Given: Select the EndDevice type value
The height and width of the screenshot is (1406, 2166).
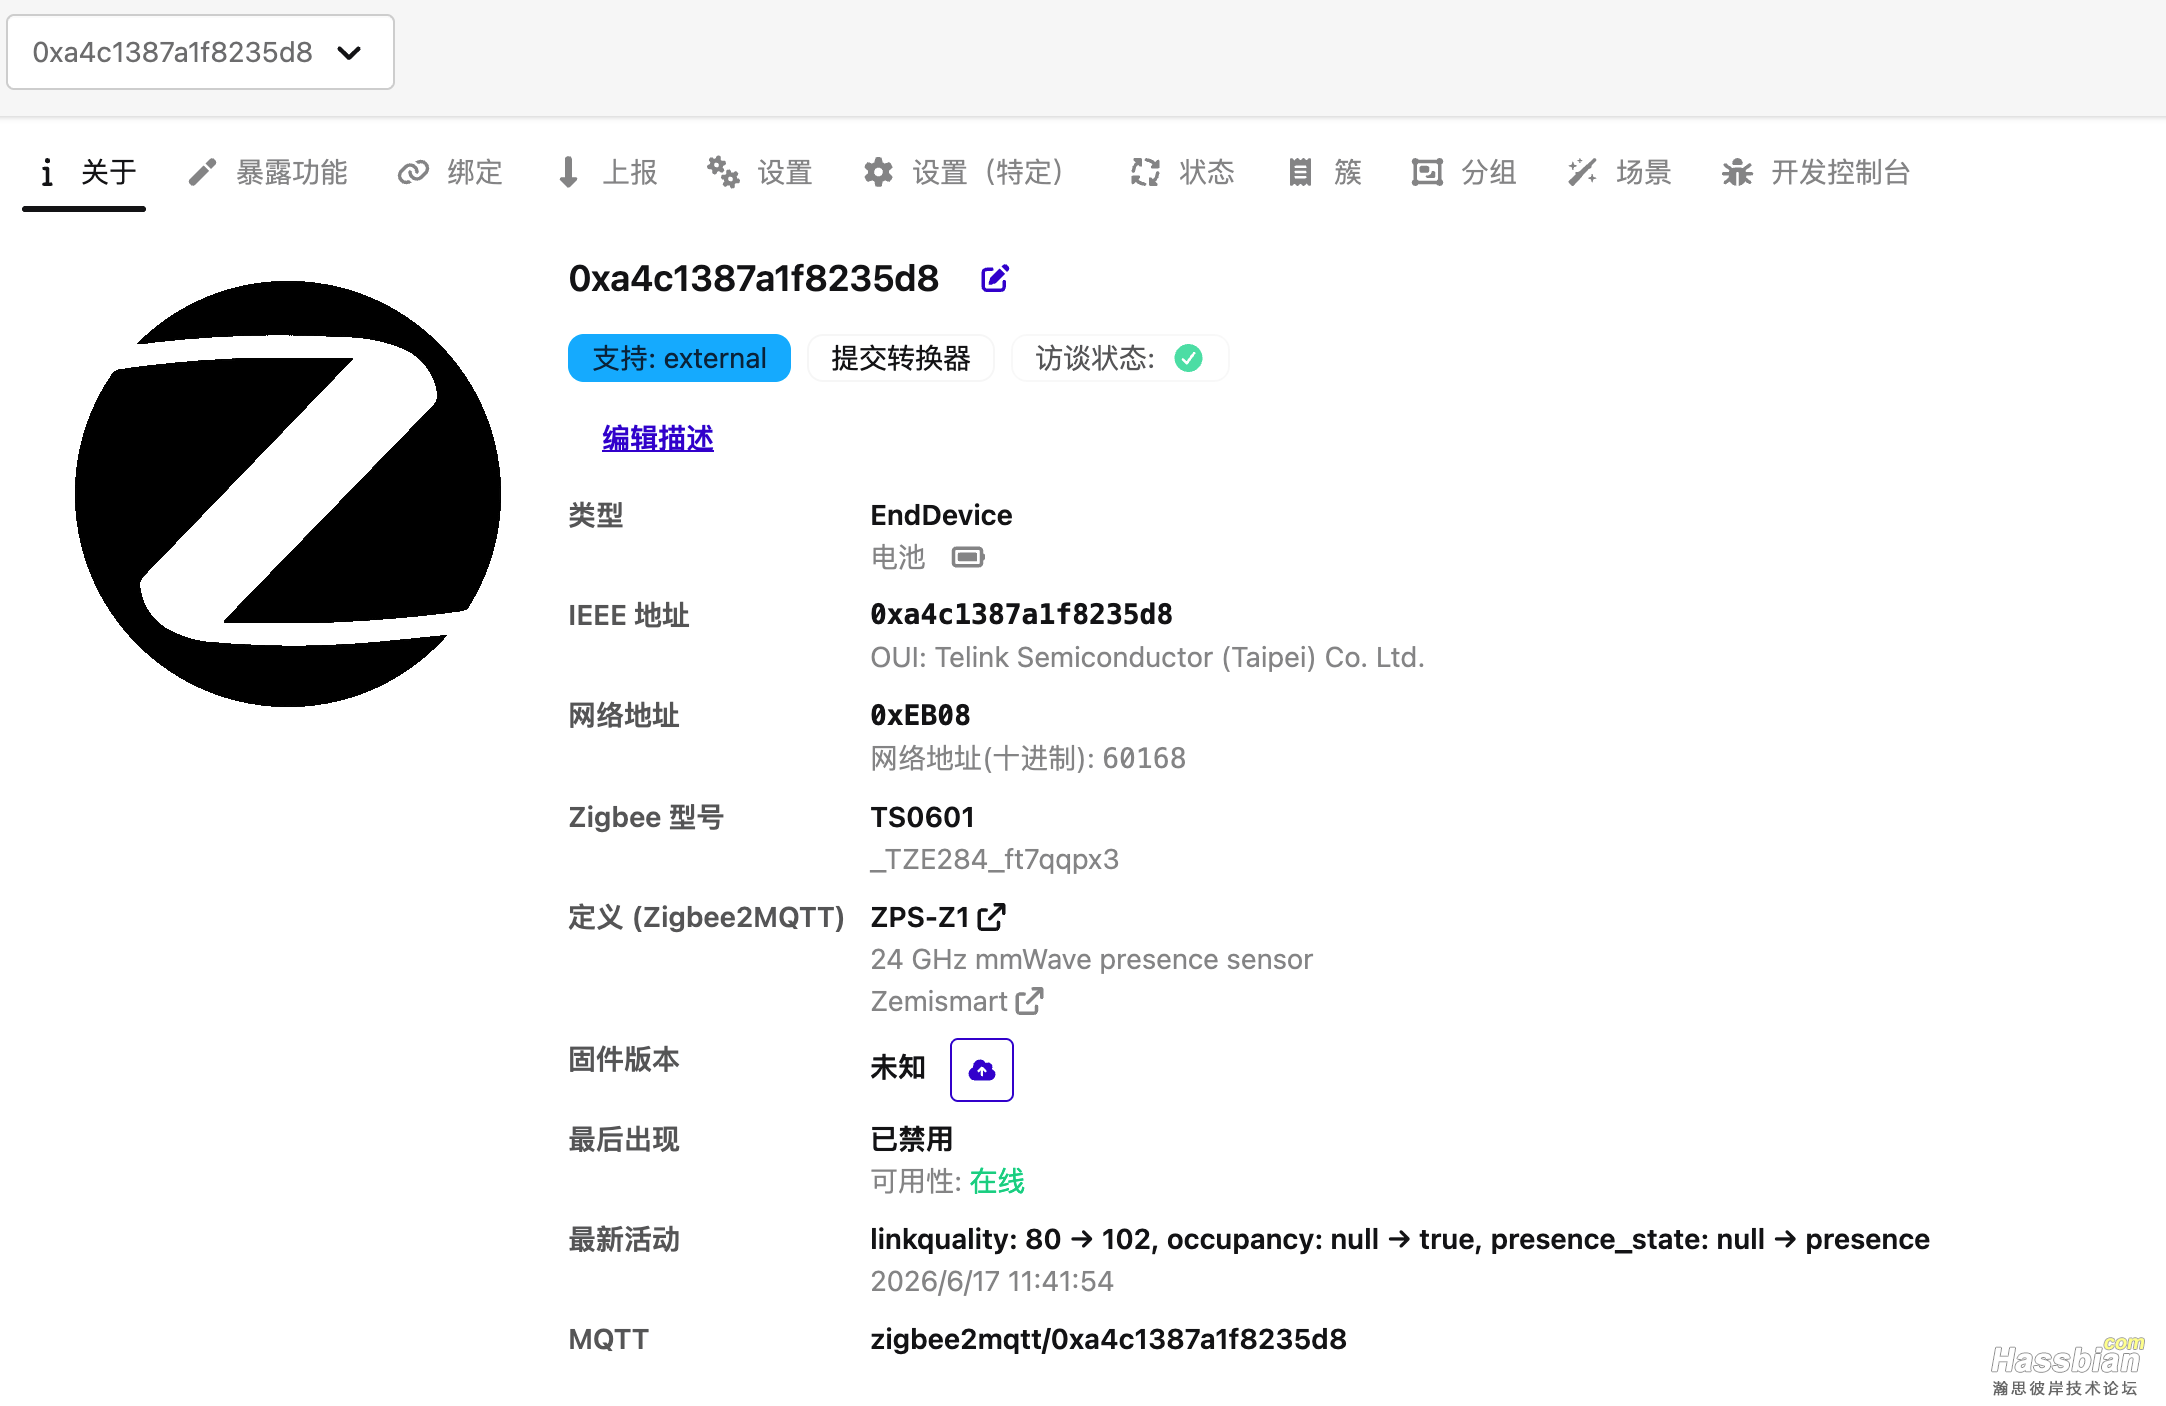Looking at the screenshot, I should pos(941,515).
